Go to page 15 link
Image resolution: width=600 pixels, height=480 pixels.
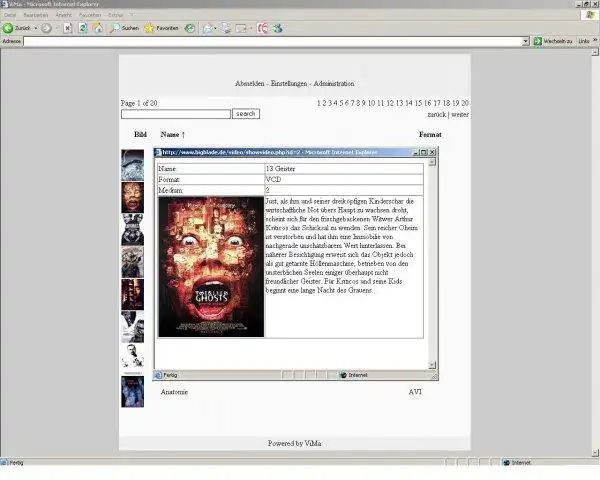point(418,103)
